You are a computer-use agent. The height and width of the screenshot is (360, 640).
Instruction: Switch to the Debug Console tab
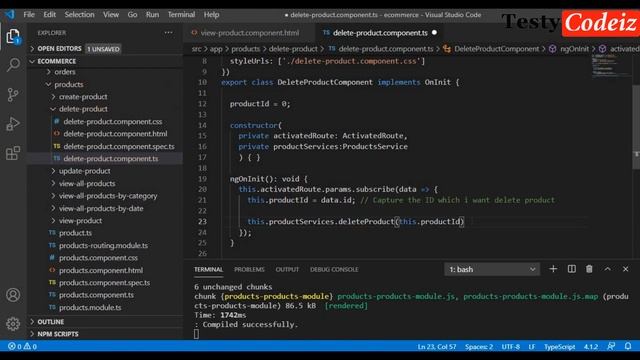334,269
